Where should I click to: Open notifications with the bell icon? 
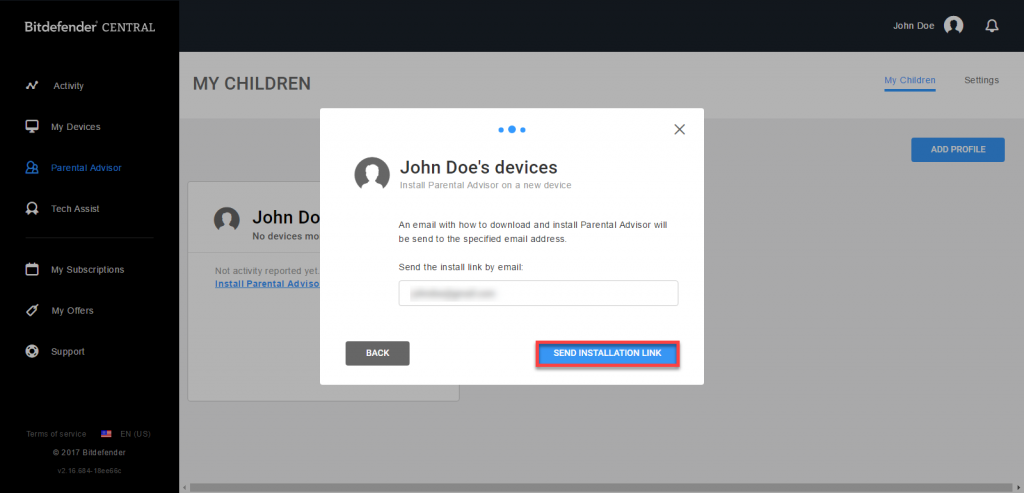[992, 26]
